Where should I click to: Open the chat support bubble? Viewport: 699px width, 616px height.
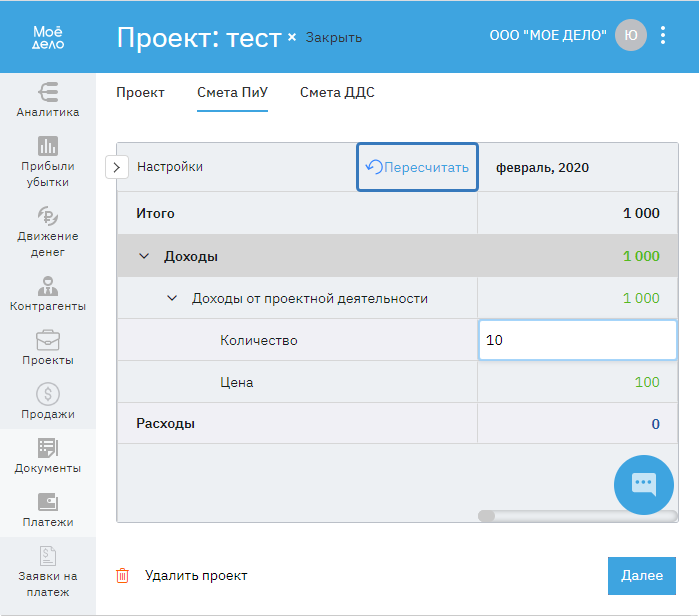point(643,485)
